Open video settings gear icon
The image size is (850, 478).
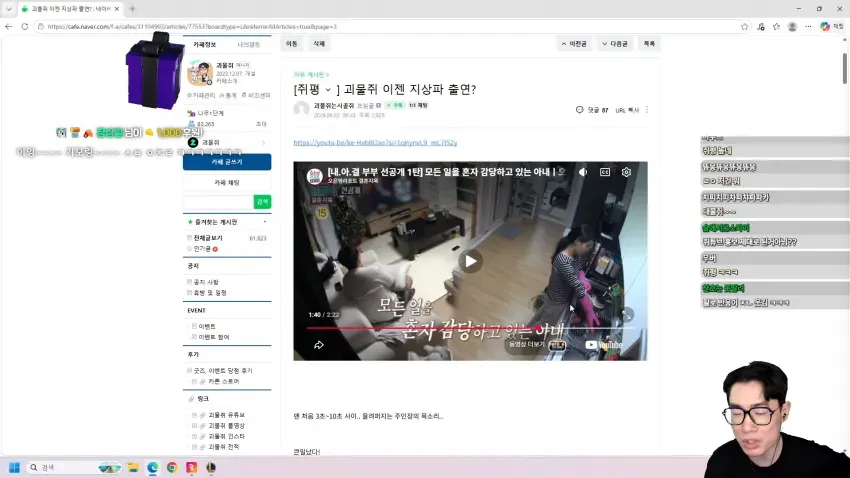tap(626, 172)
